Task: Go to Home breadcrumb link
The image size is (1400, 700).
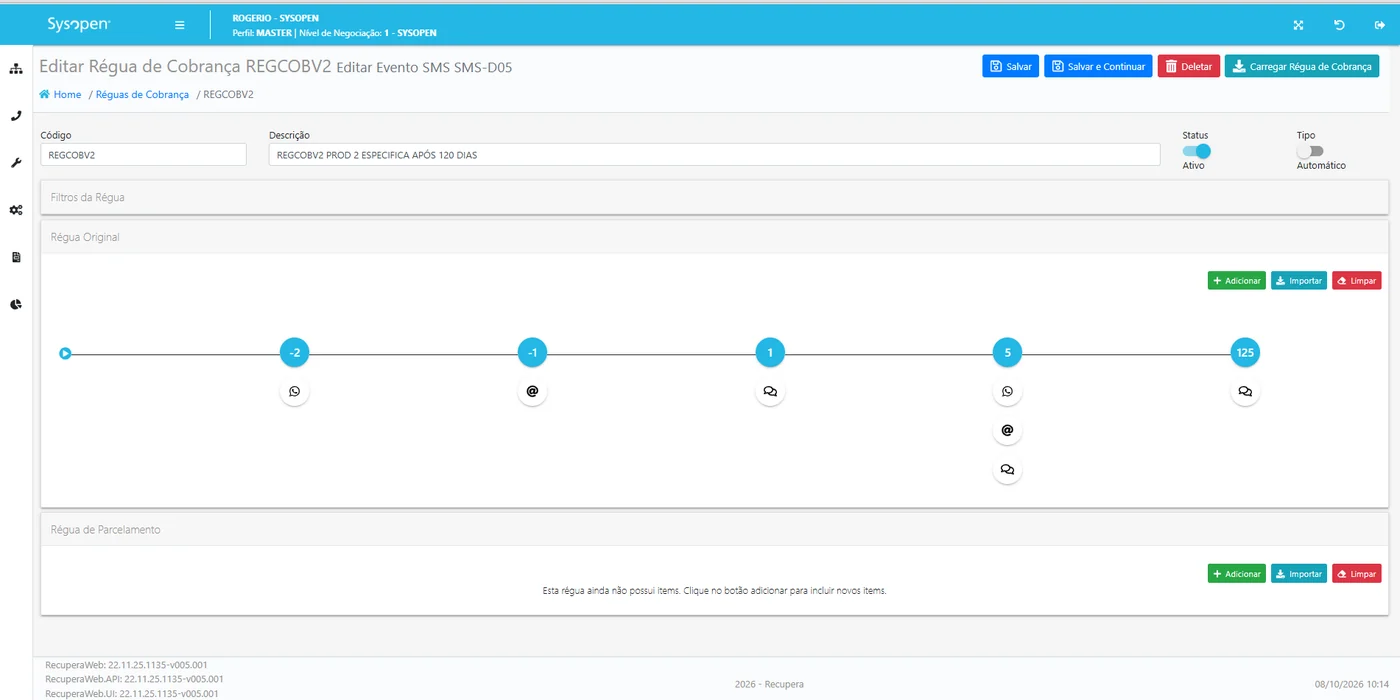Action: (60, 95)
